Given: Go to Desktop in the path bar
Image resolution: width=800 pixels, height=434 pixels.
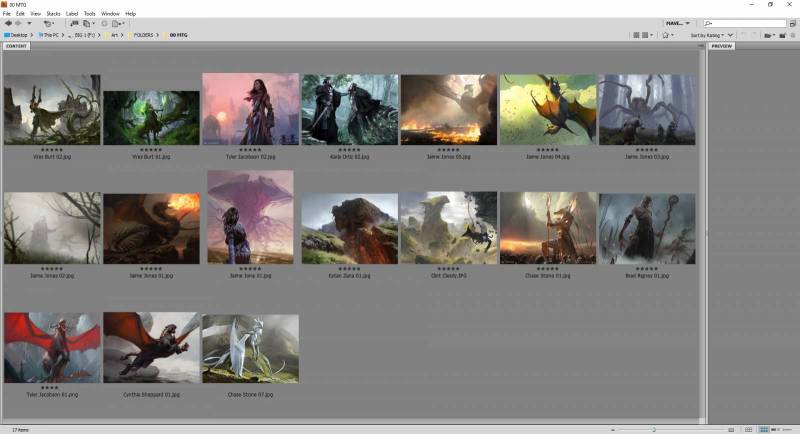Looking at the screenshot, I should click(17, 35).
